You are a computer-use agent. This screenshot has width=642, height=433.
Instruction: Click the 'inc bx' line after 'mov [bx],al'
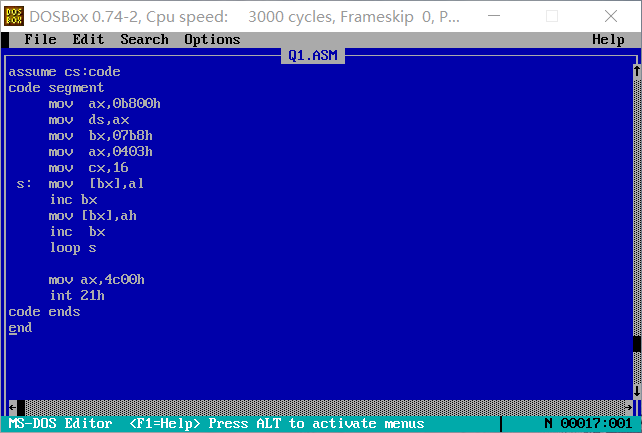73,200
